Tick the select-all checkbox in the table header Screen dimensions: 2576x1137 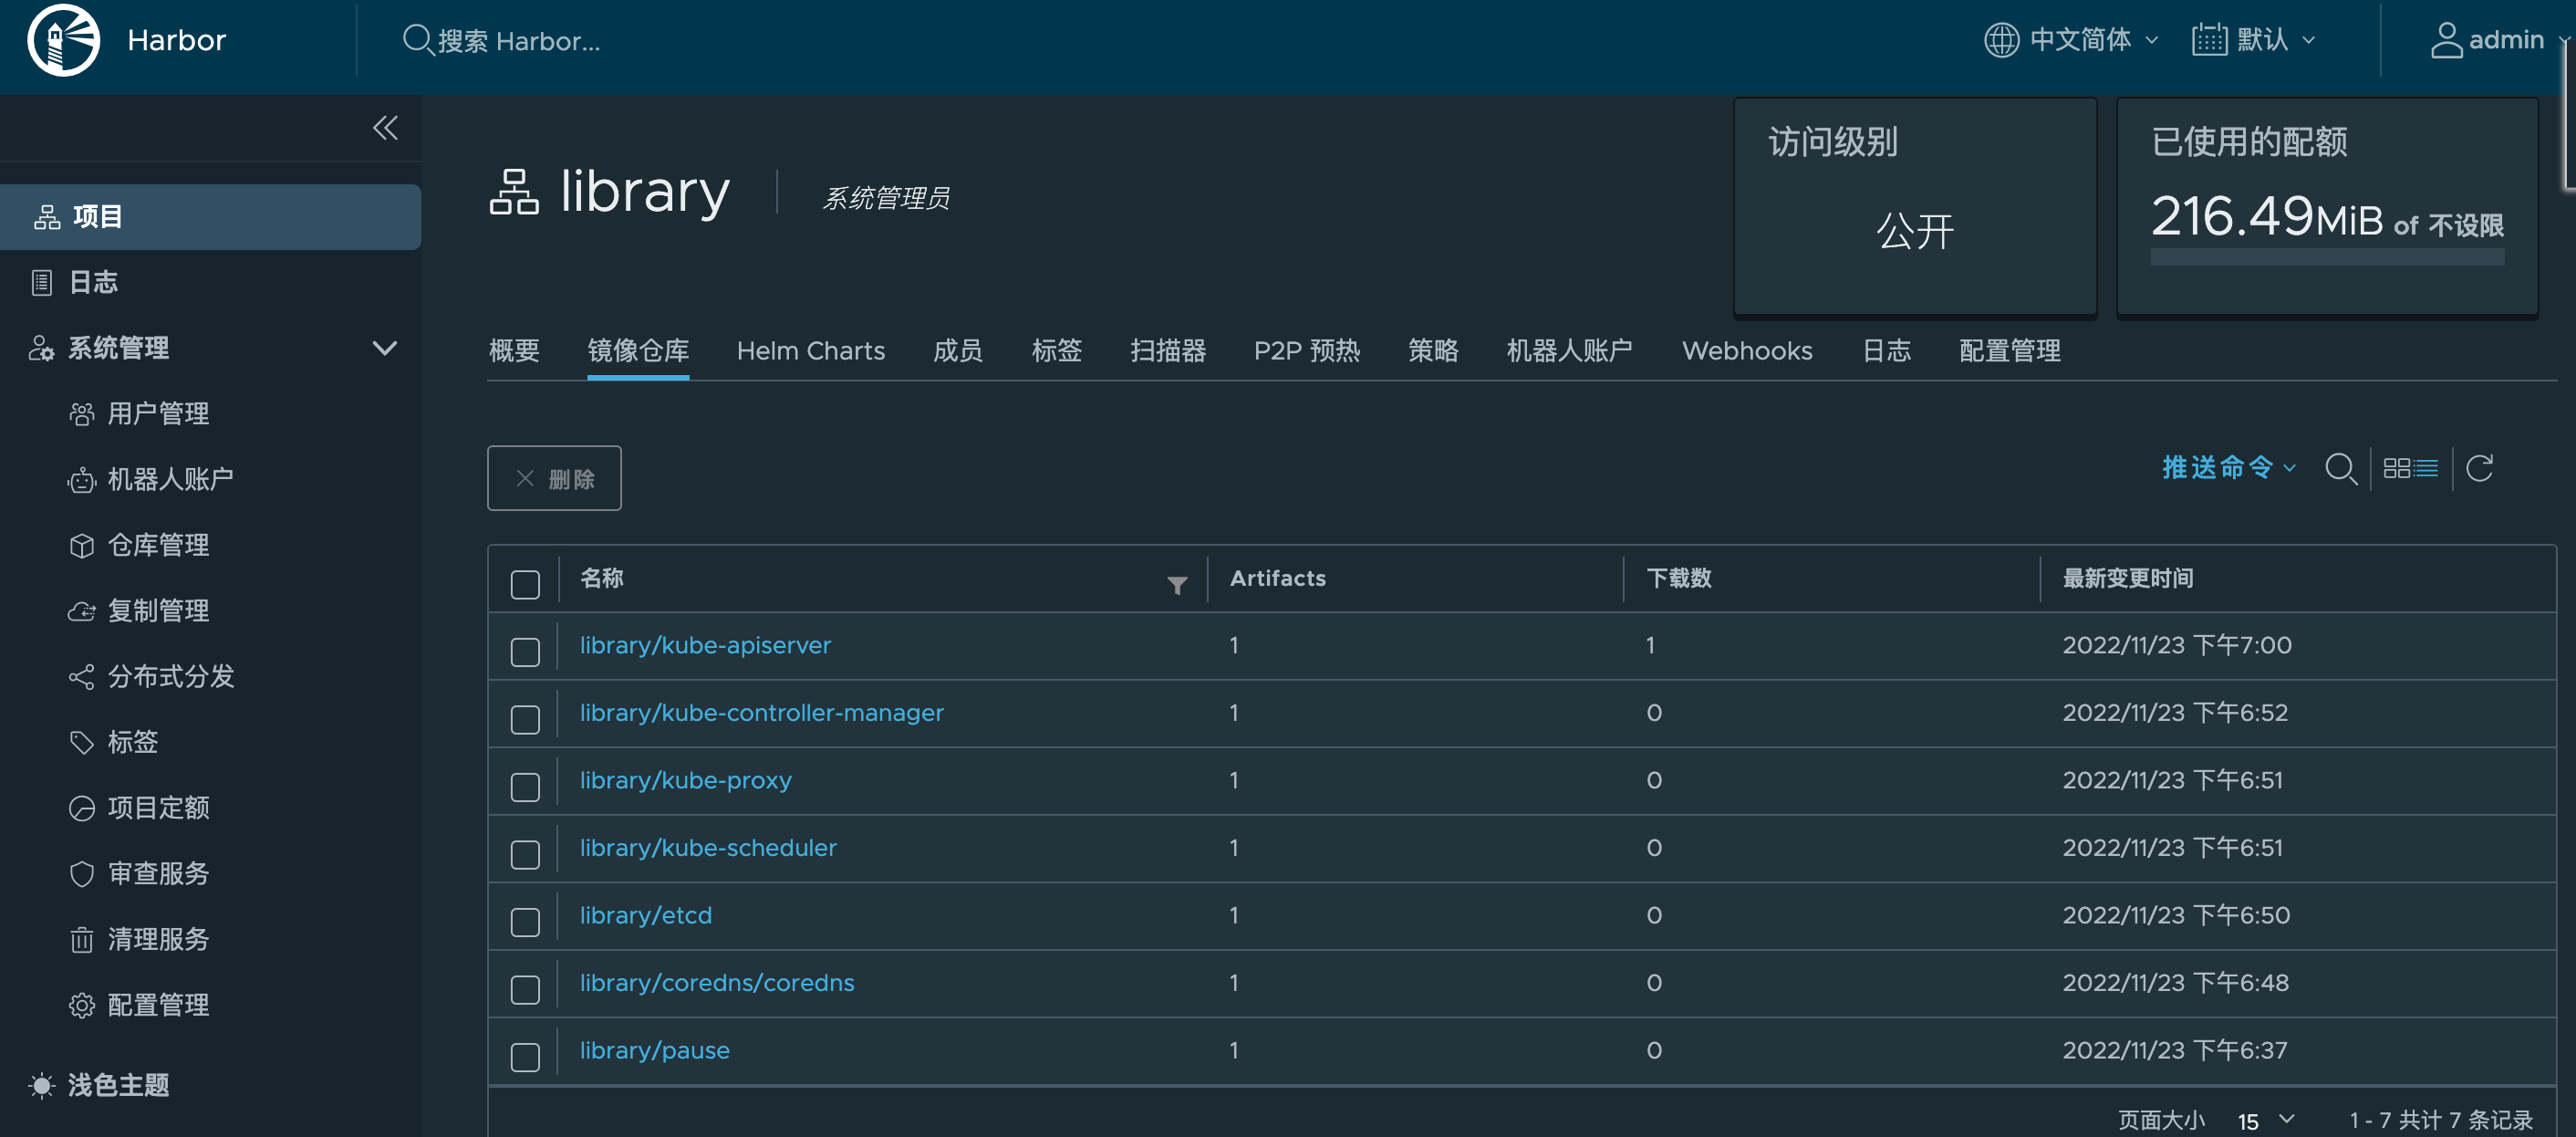pos(525,585)
